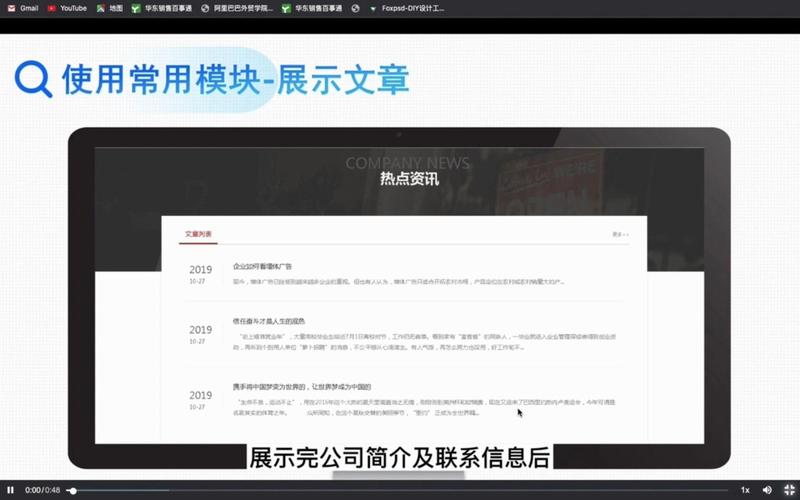Image resolution: width=800 pixels, height=500 pixels.
Task: Open the second 华东销售百事通 bookmark
Action: (312, 8)
